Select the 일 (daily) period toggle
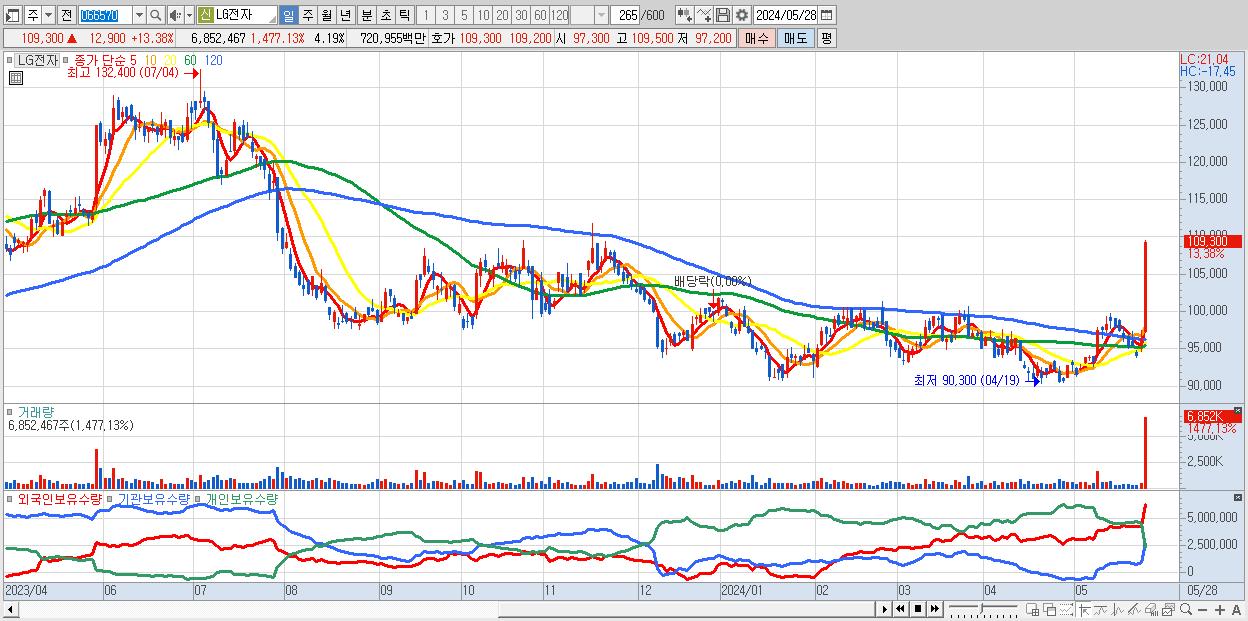The width and height of the screenshot is (1248, 621). coord(288,15)
